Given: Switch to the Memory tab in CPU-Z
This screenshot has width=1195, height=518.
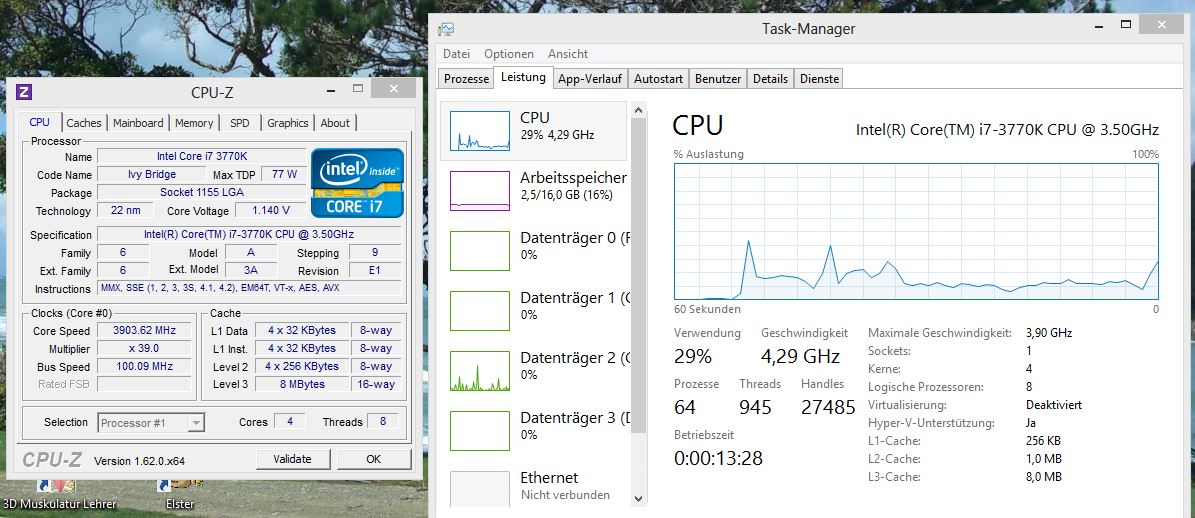Looking at the screenshot, I should 194,123.
